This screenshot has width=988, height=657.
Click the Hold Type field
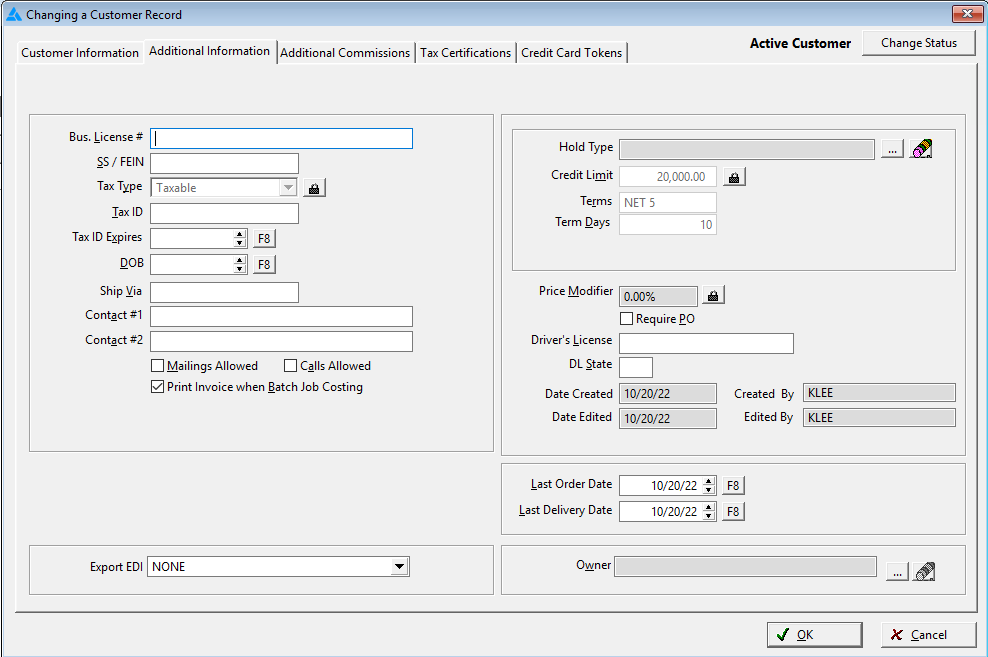click(x=747, y=149)
